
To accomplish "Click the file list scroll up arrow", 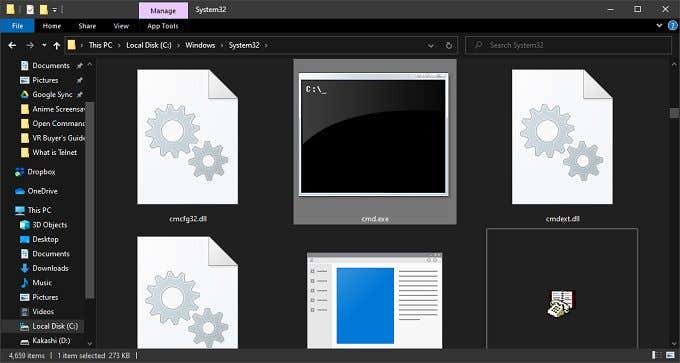I will pos(674,65).
